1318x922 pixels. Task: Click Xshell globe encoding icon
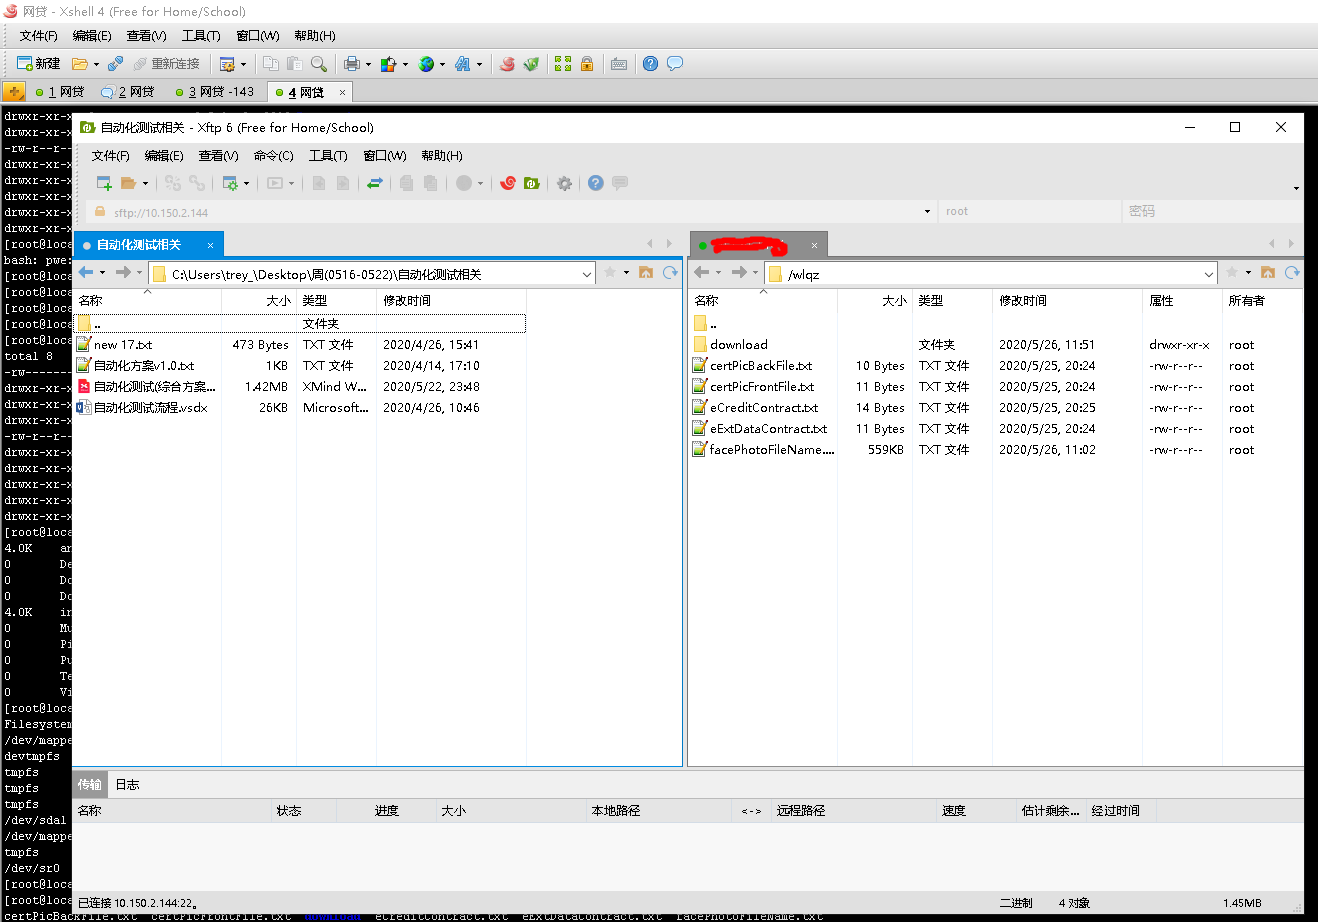[426, 63]
